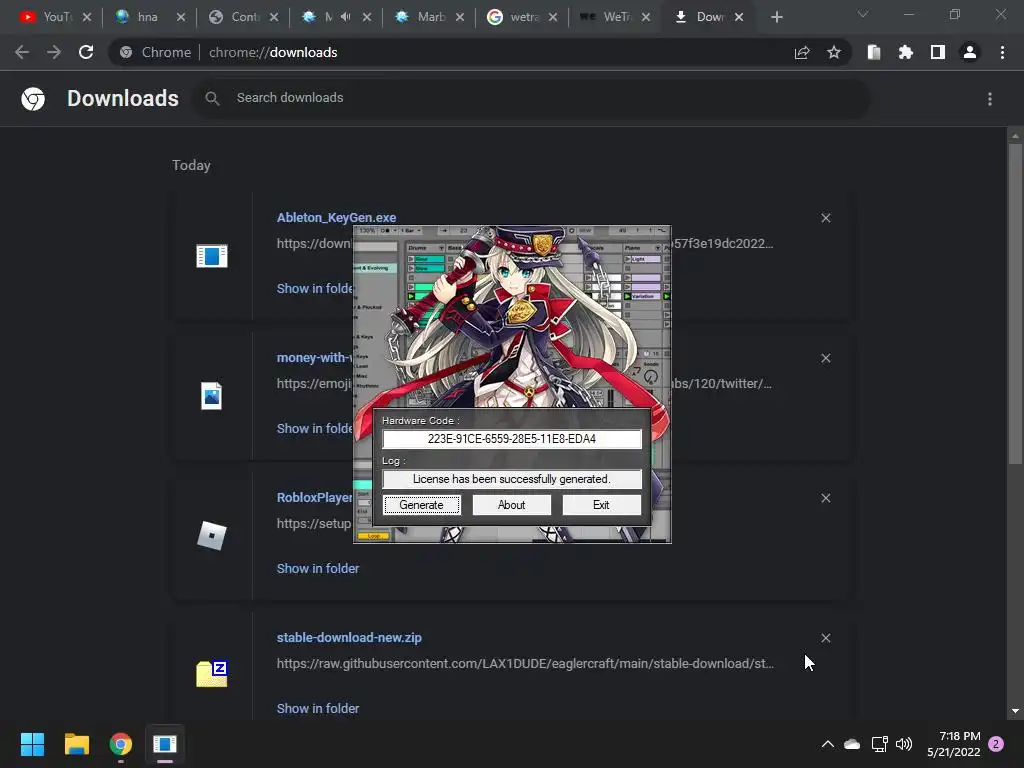Select the Hardware Code text field

(x=511, y=439)
